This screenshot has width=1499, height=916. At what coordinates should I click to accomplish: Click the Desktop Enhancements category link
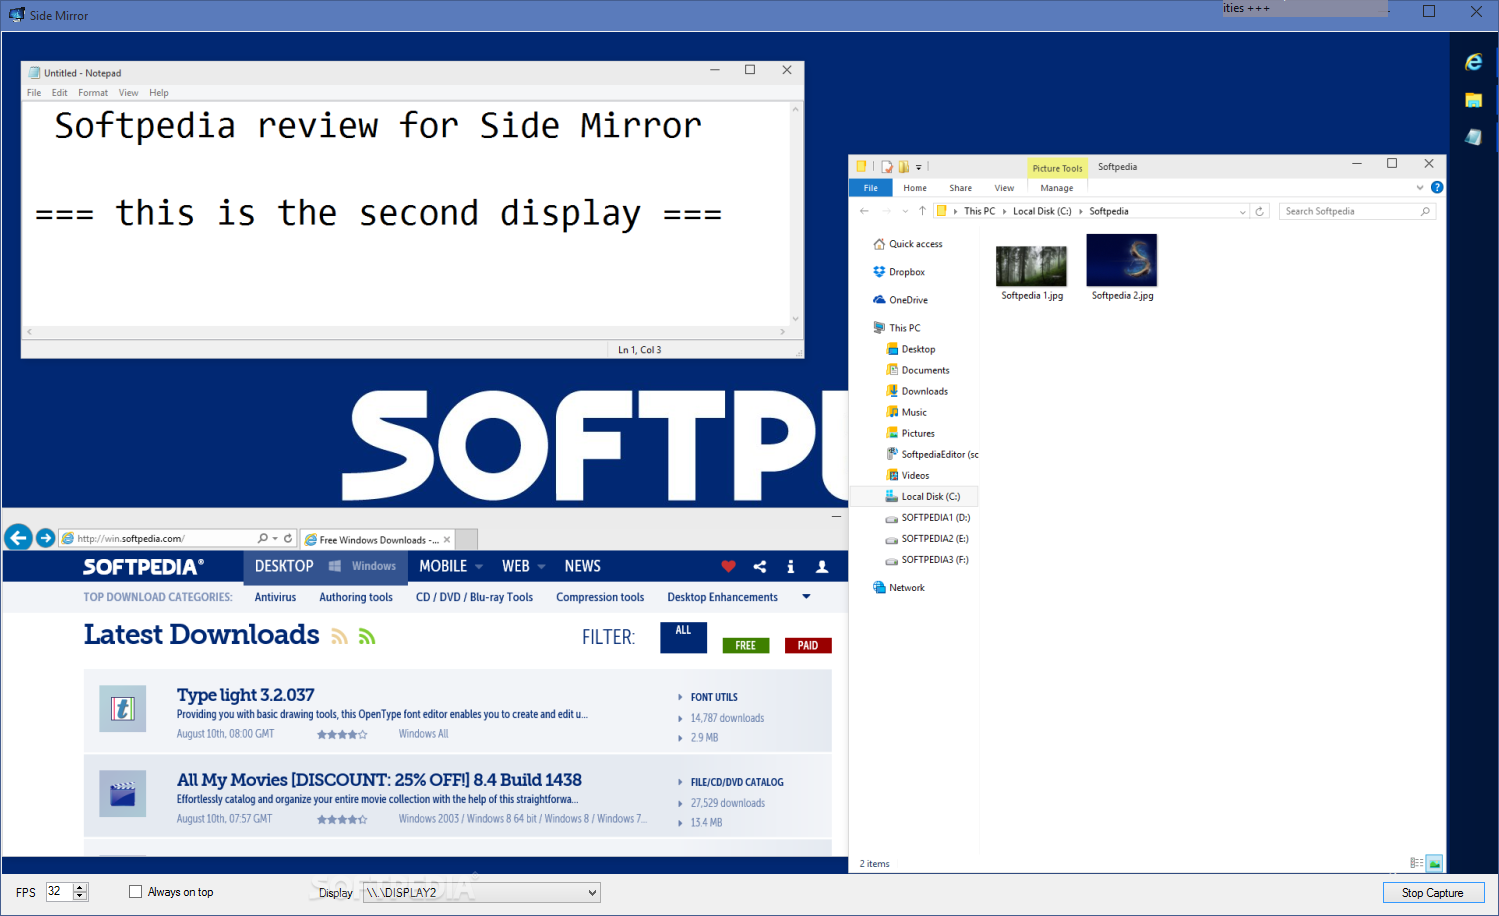pos(722,597)
